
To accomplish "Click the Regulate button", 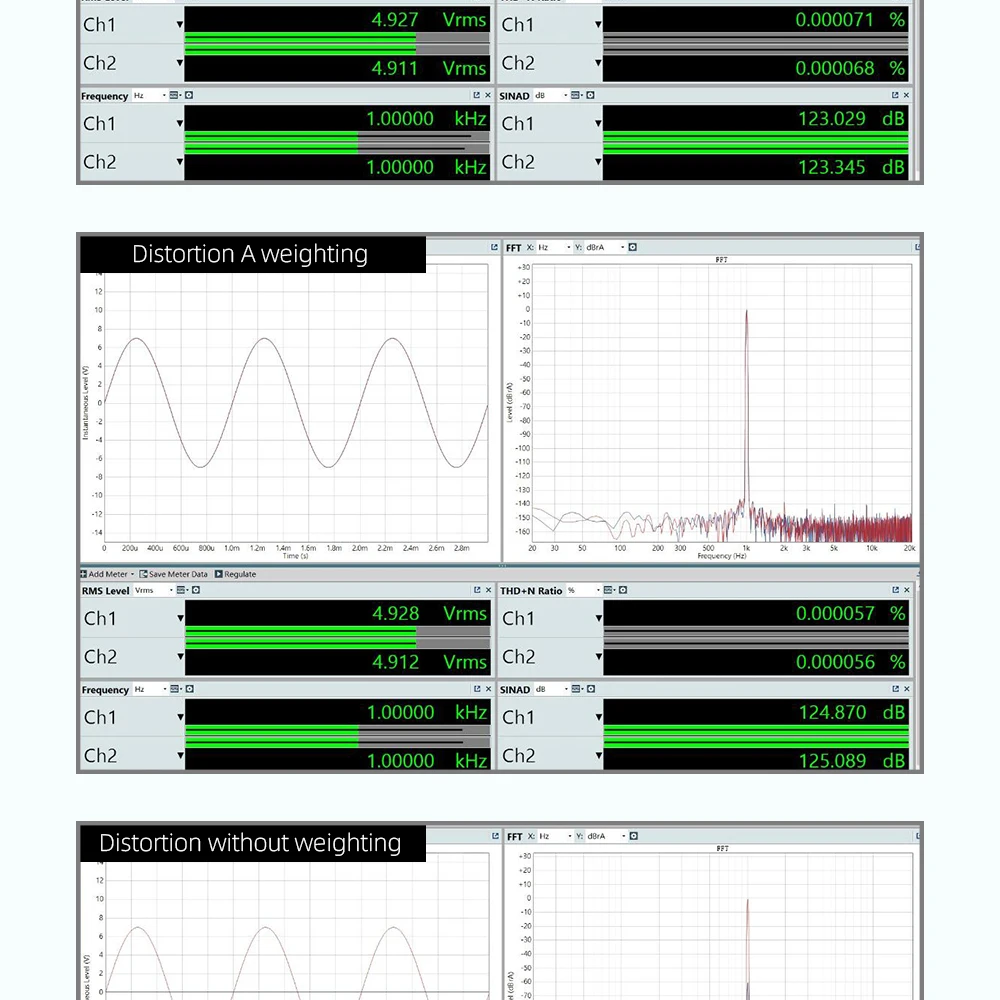I will coord(235,574).
